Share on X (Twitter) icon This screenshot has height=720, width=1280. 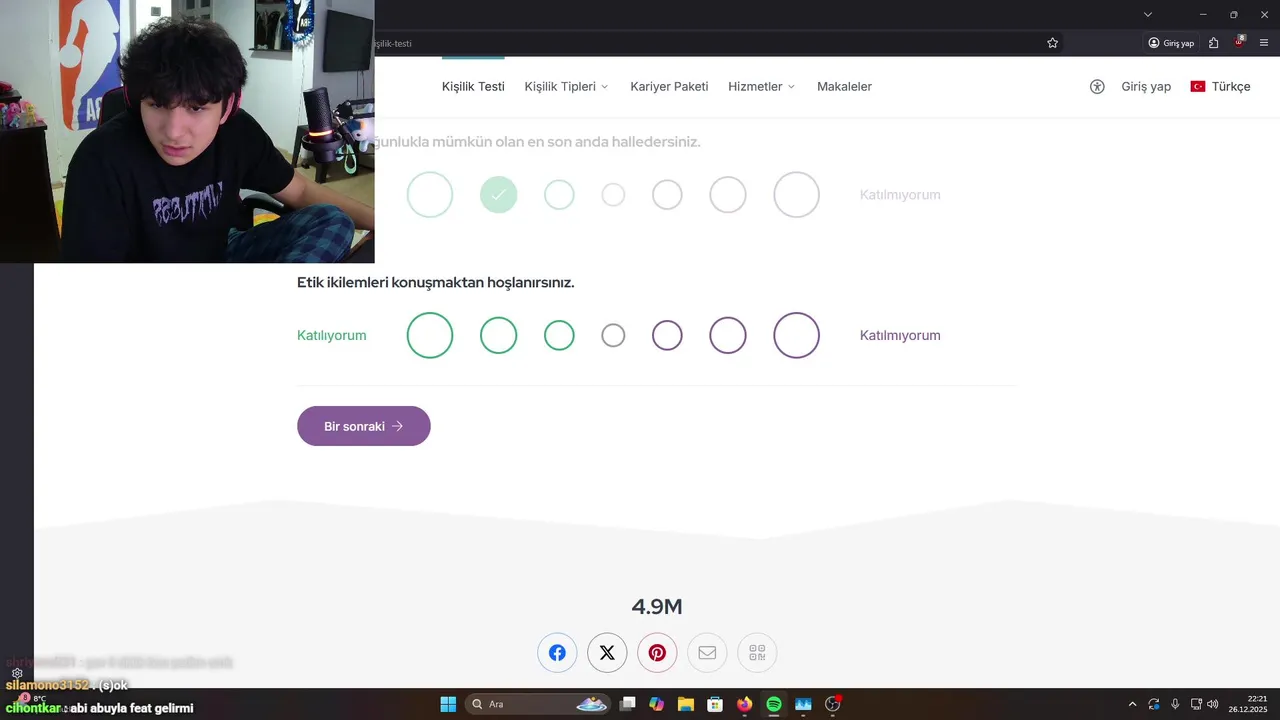click(x=607, y=653)
